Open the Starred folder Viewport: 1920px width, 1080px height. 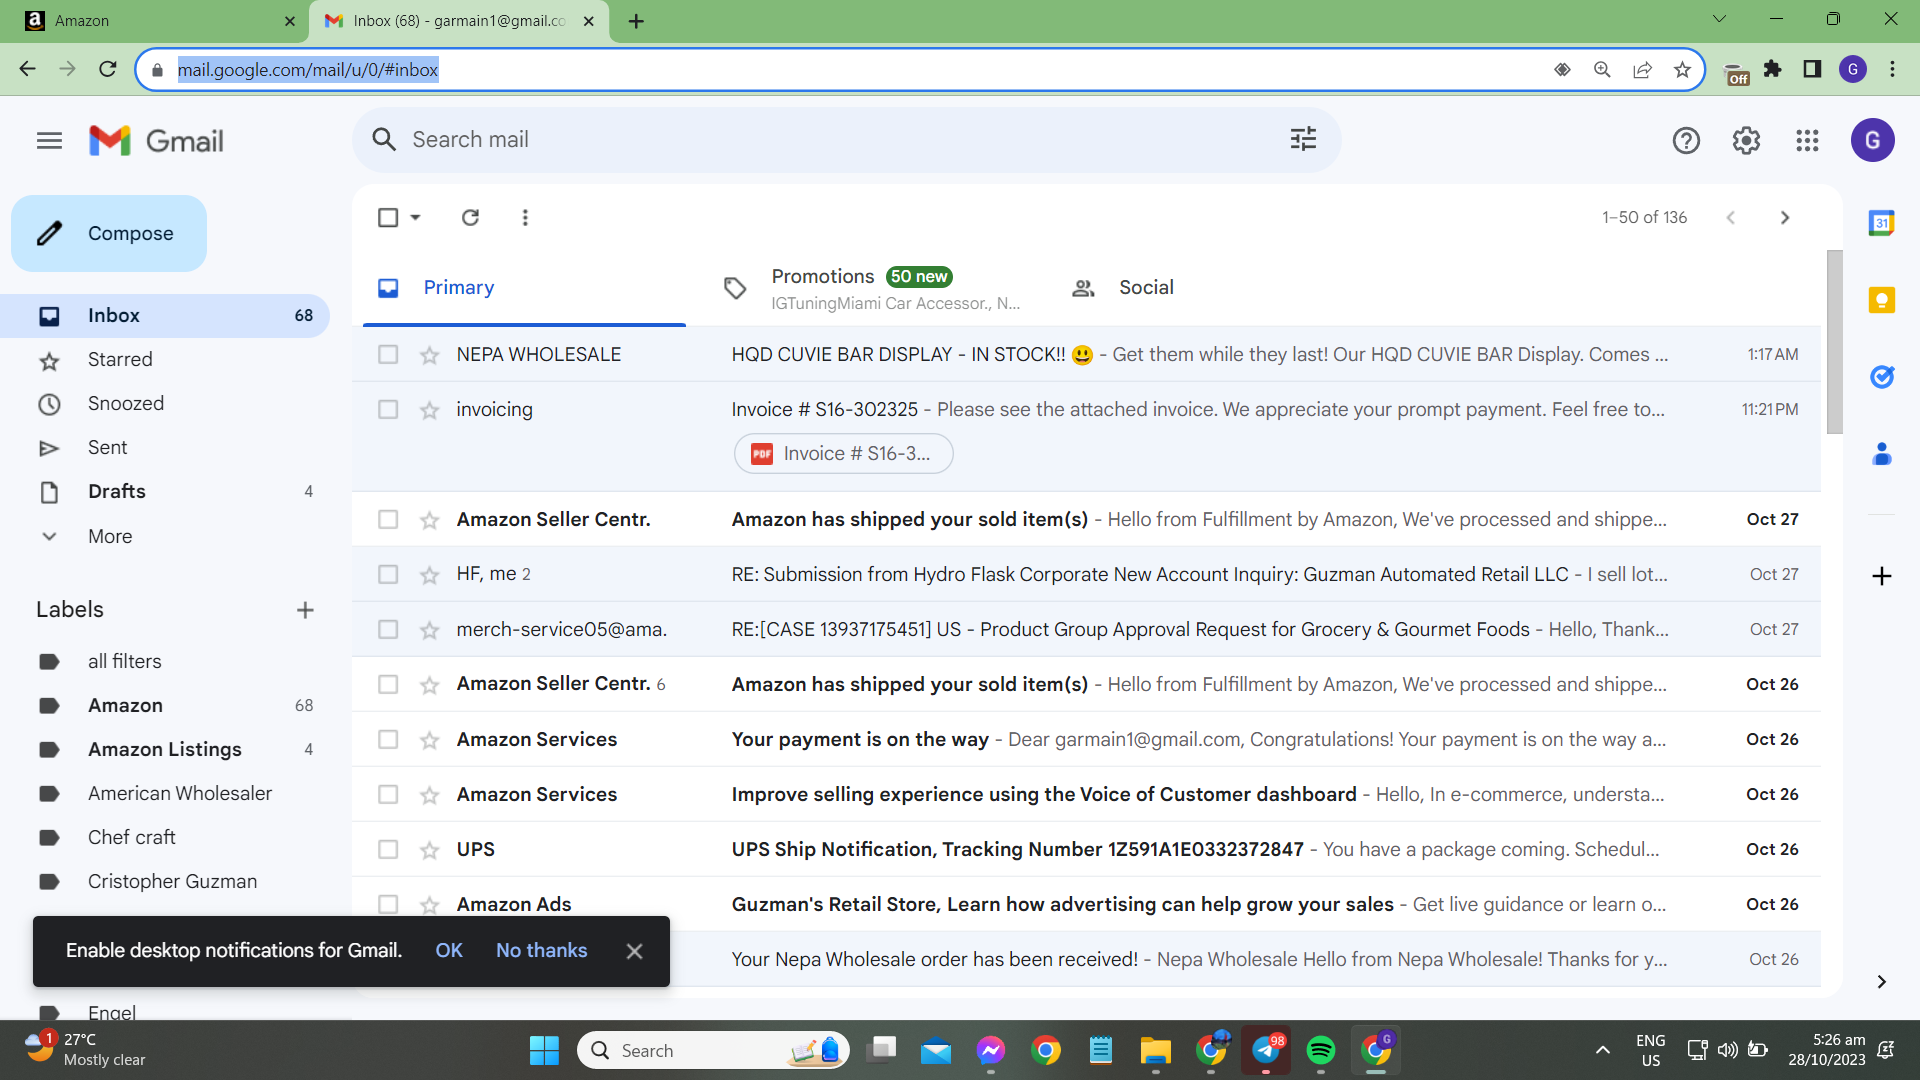120,360
